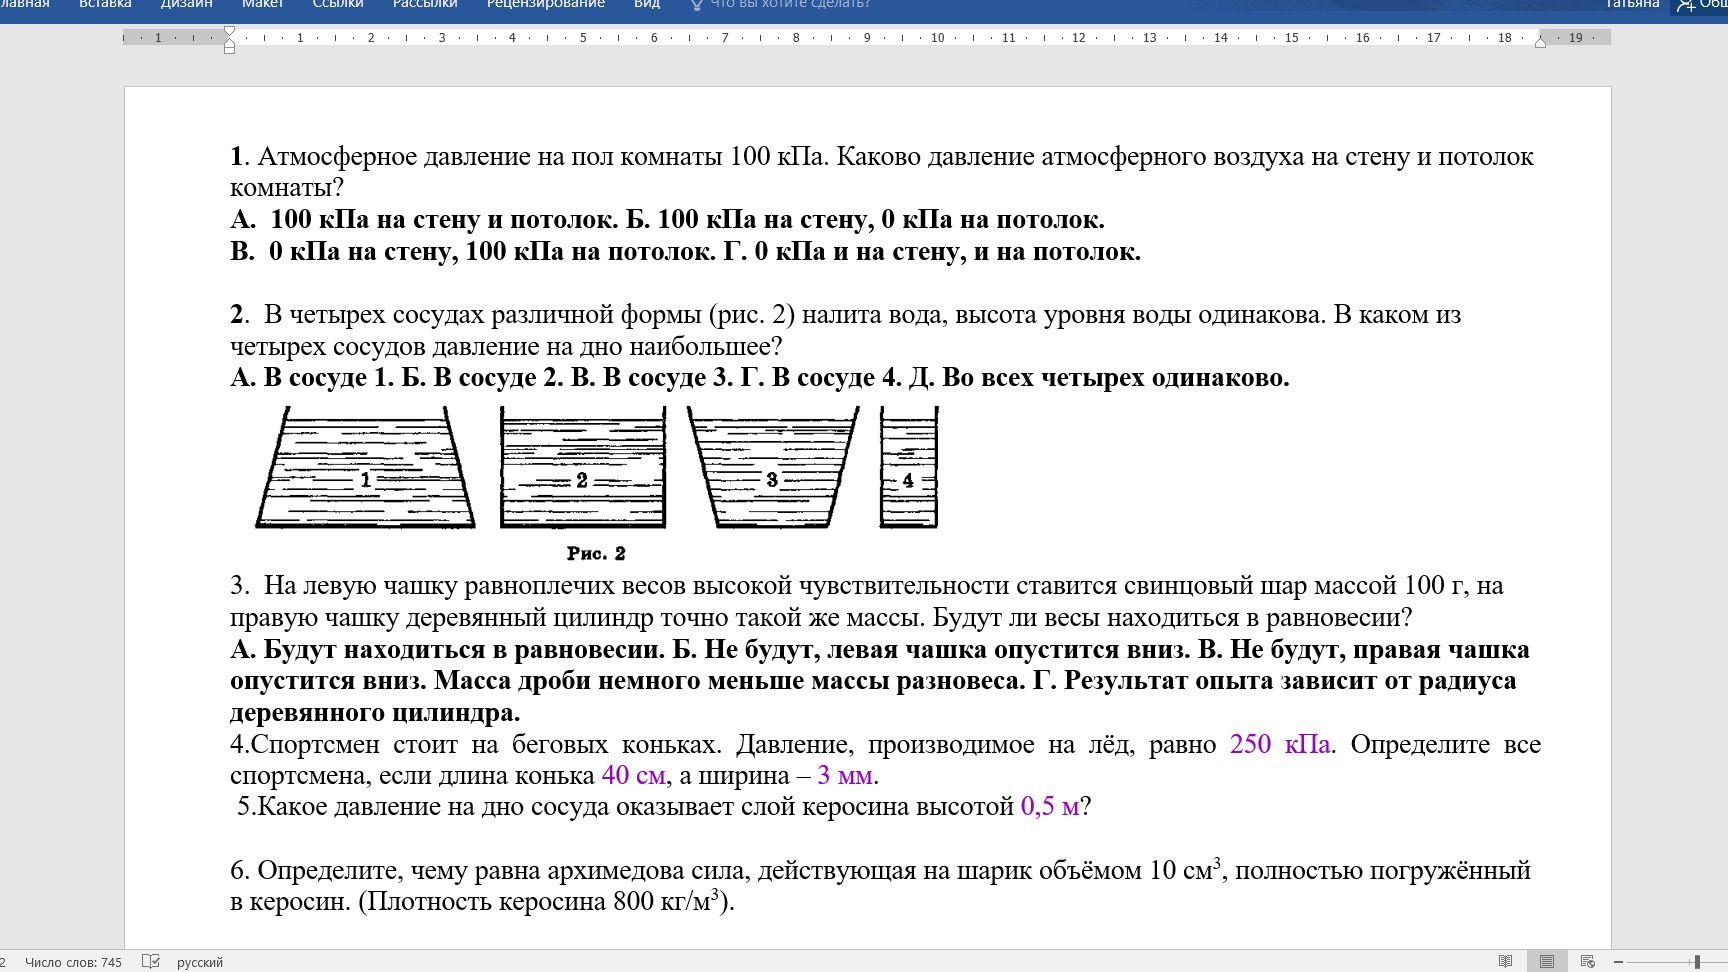The height and width of the screenshot is (972, 1728).
Task: Open the Дизайн ribbon tab
Action: click(x=186, y=4)
